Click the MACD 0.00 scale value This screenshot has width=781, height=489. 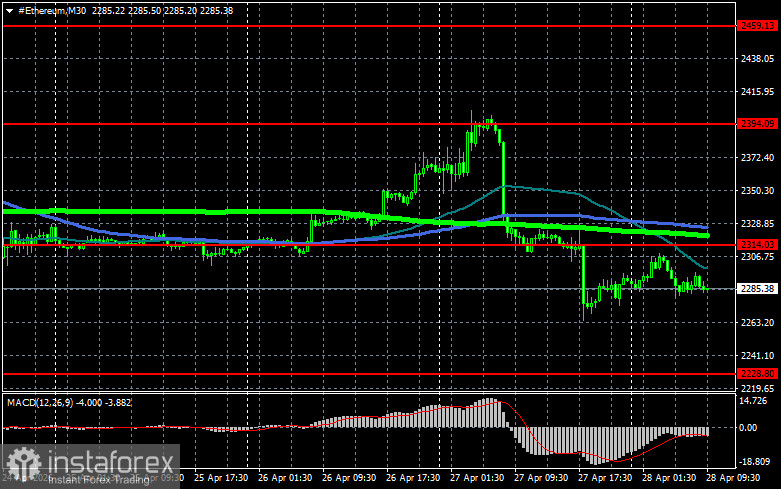(x=748, y=428)
